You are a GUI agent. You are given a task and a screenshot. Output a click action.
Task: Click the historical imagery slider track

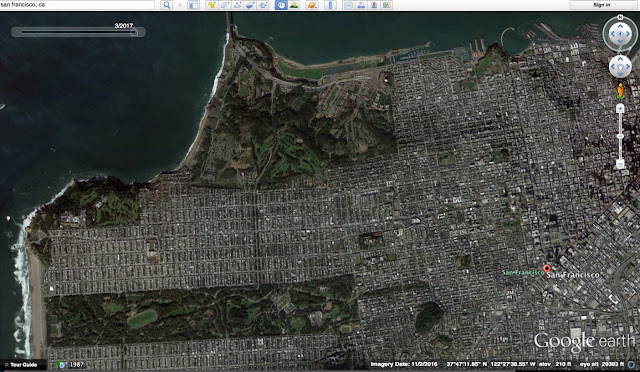(x=78, y=32)
